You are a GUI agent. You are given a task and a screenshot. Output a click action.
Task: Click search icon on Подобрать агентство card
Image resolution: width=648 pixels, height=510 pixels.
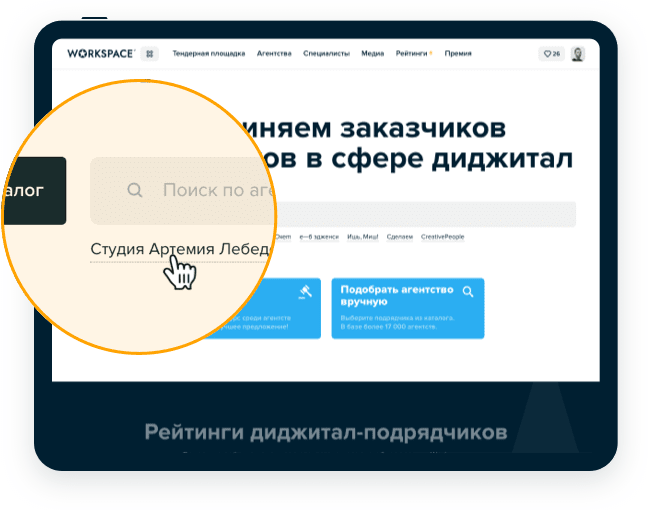tap(468, 292)
